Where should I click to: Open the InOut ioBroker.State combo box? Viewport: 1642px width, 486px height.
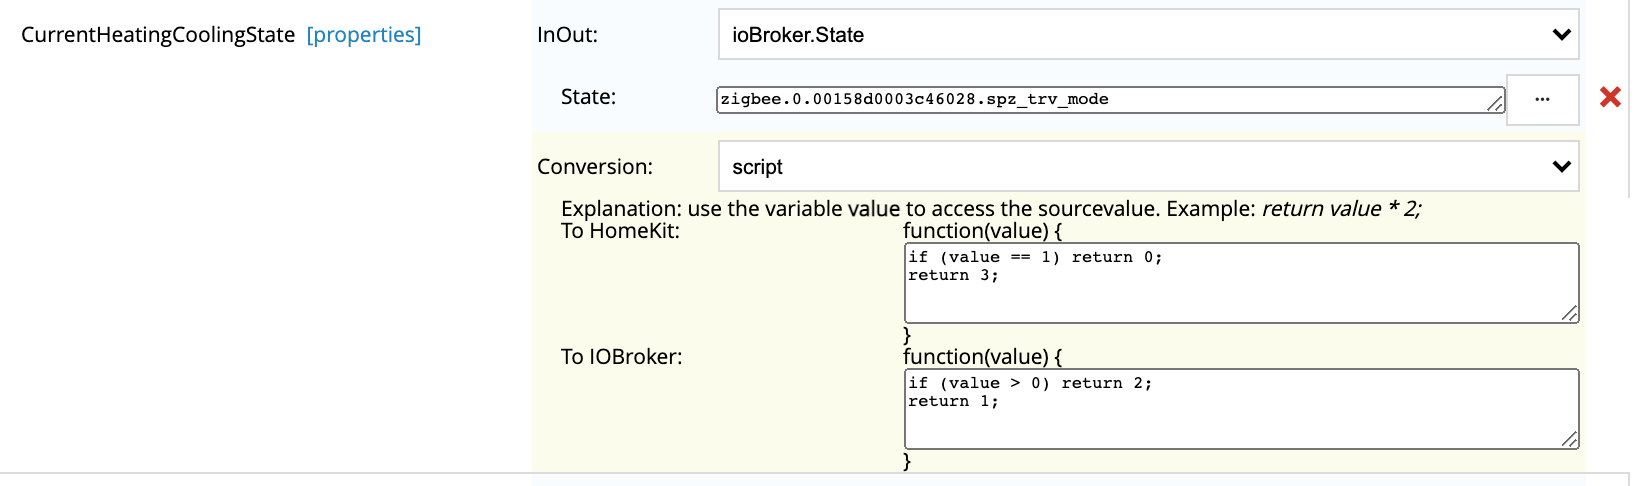coord(1149,35)
